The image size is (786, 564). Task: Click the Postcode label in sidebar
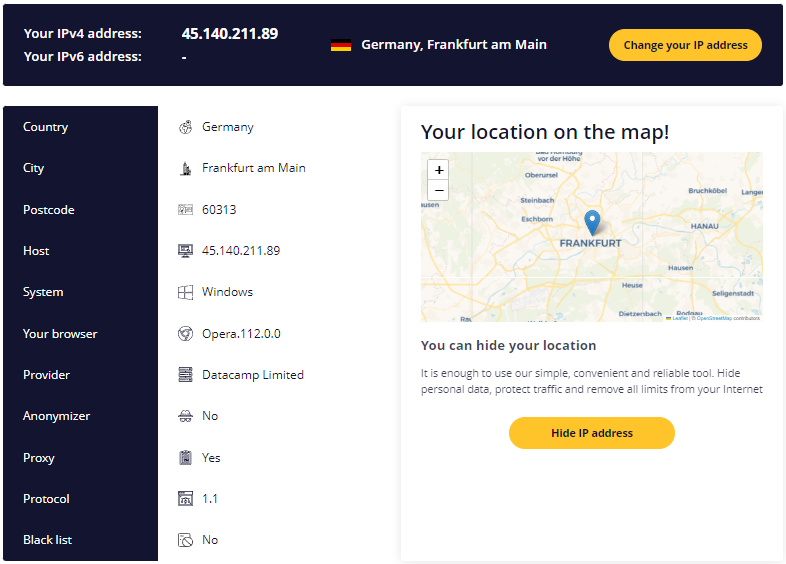49,210
